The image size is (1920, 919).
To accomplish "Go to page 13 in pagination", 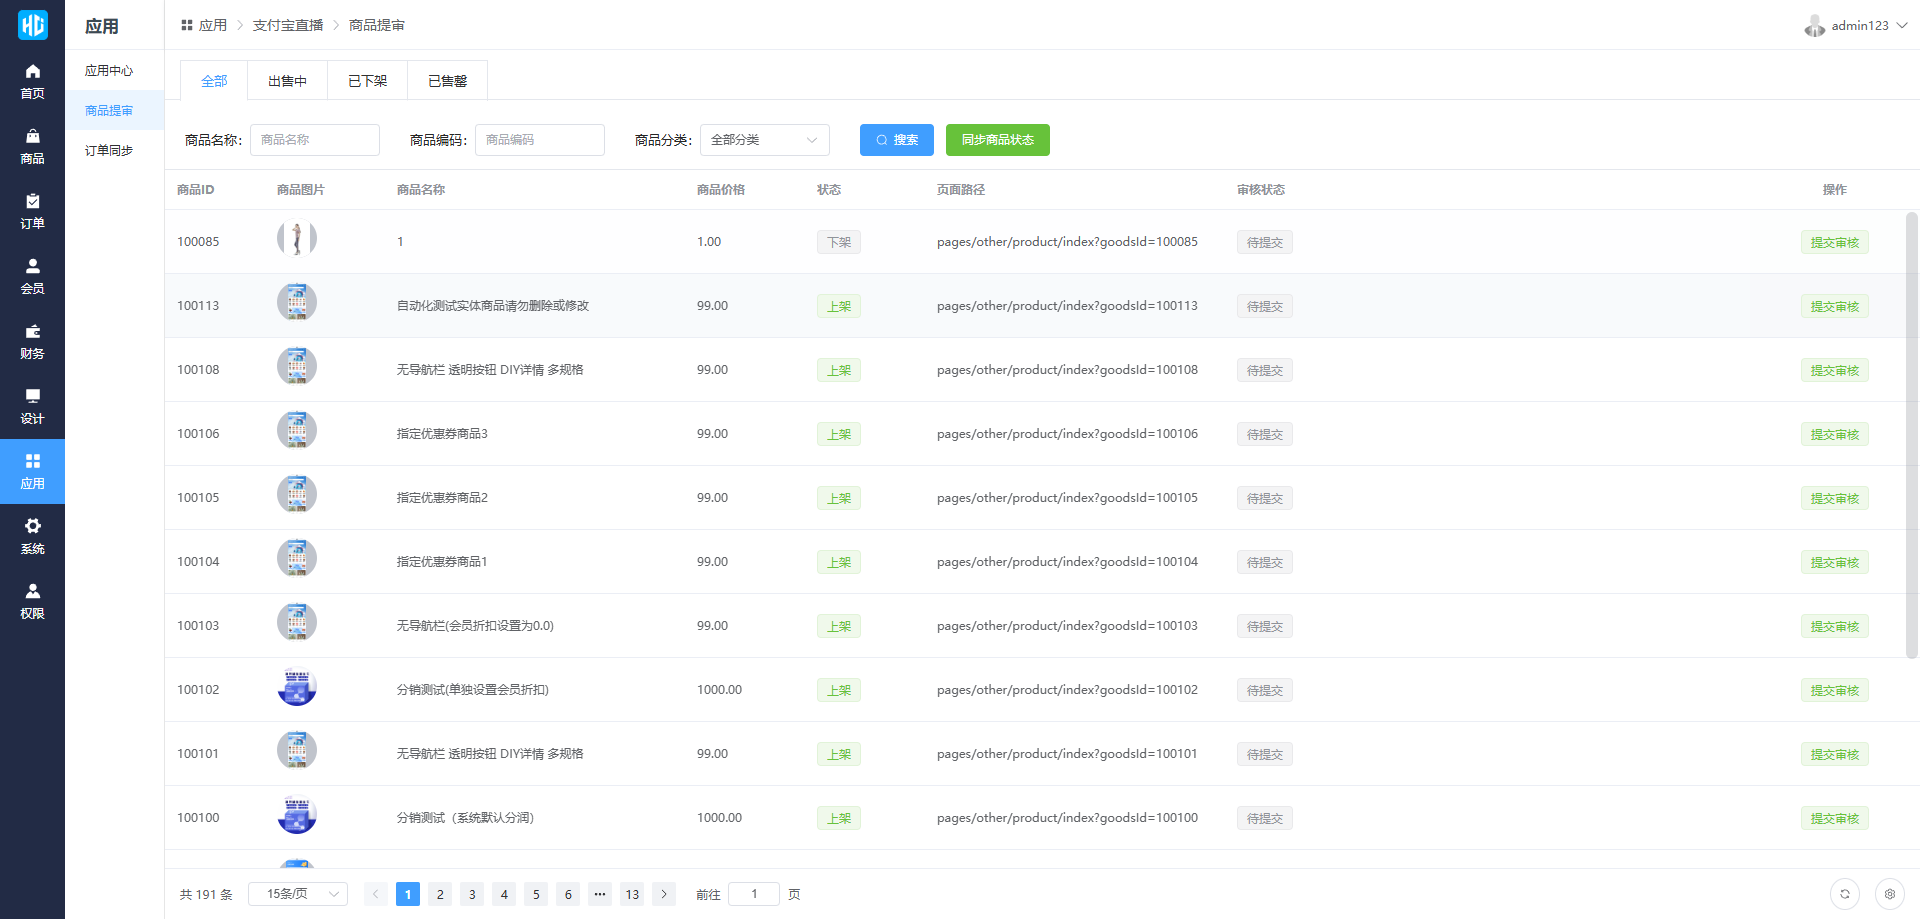I will pos(632,894).
